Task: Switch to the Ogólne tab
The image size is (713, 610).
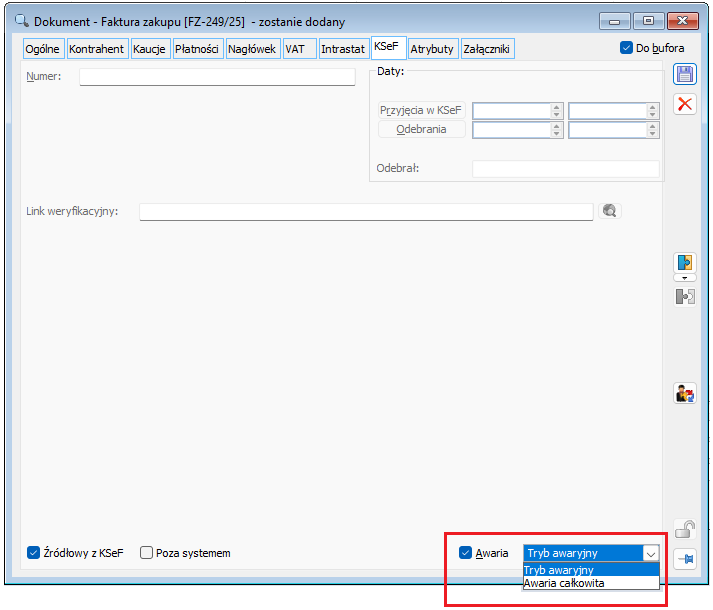Action: pos(43,49)
